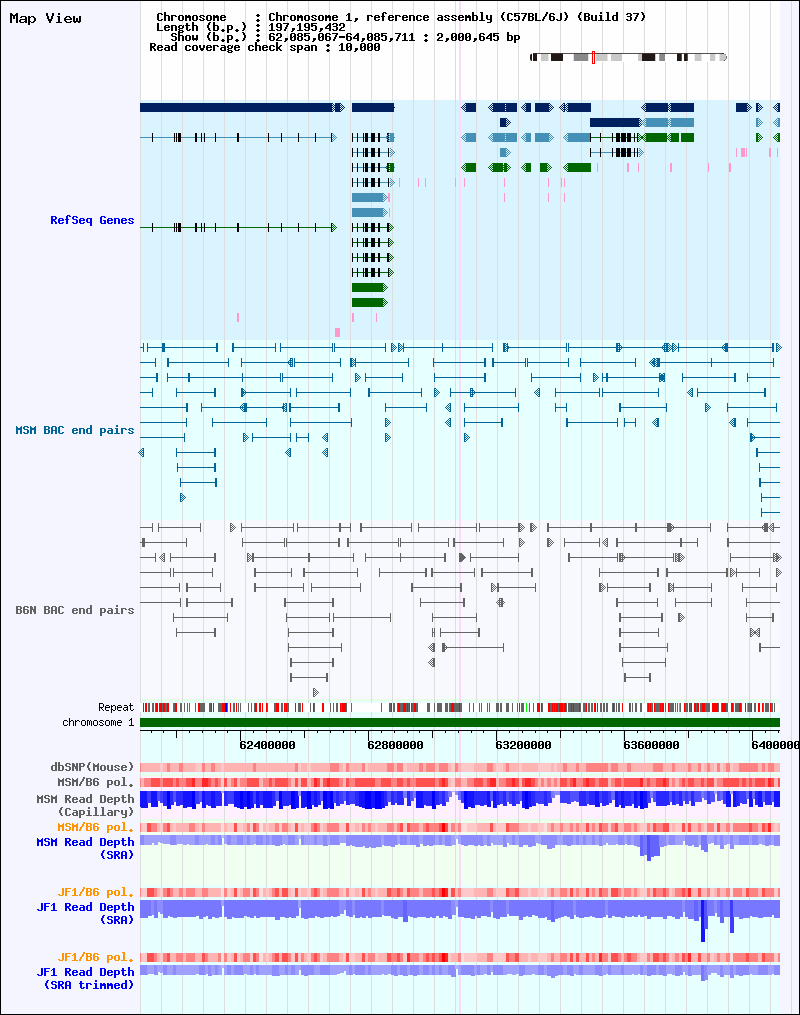
Task: Click the Repeat track label
Action: click(116, 707)
